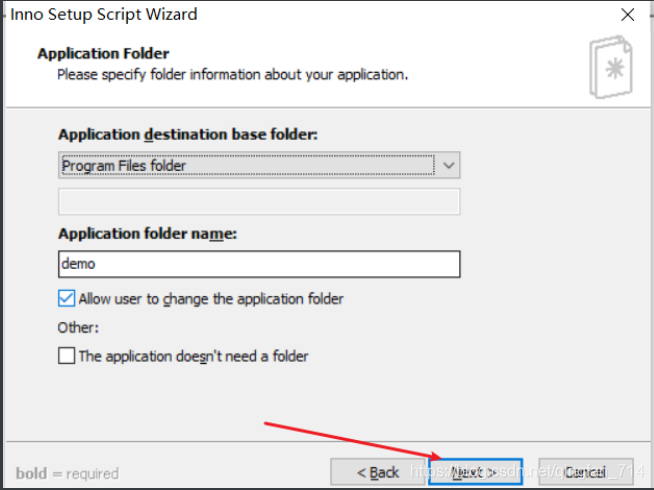Click the 'Application Folder' heading

coord(103,53)
